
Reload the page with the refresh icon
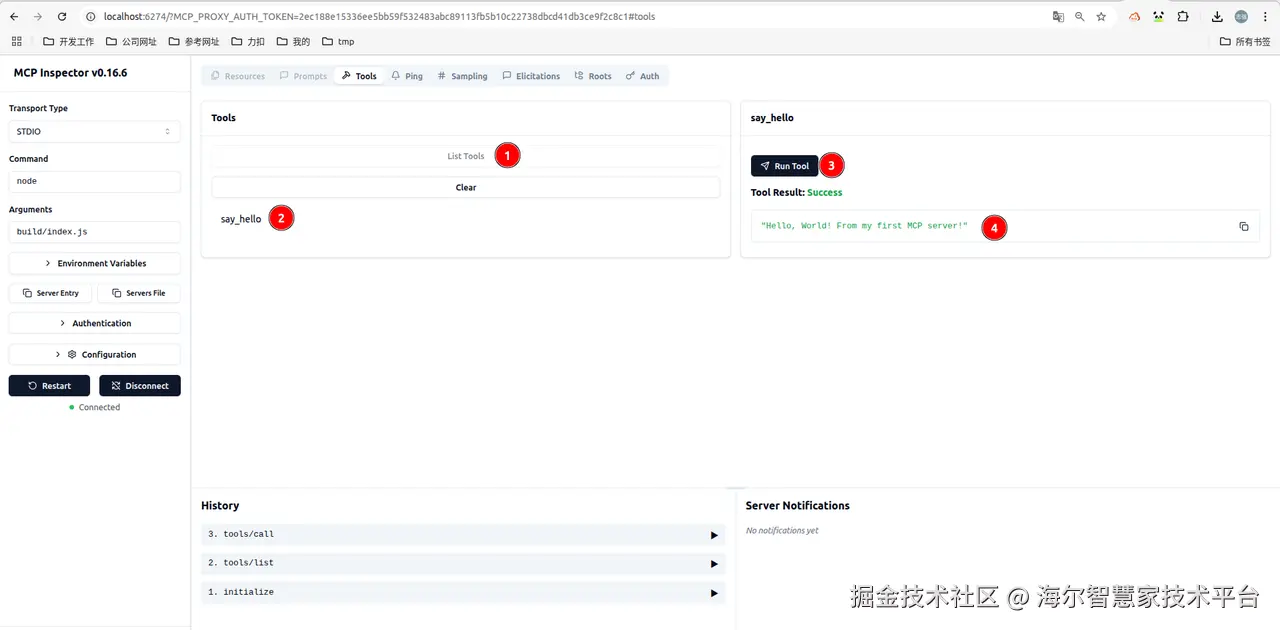pos(62,17)
